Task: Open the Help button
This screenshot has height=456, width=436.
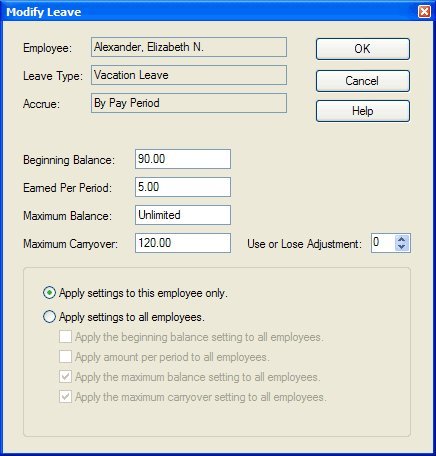Action: (x=363, y=111)
